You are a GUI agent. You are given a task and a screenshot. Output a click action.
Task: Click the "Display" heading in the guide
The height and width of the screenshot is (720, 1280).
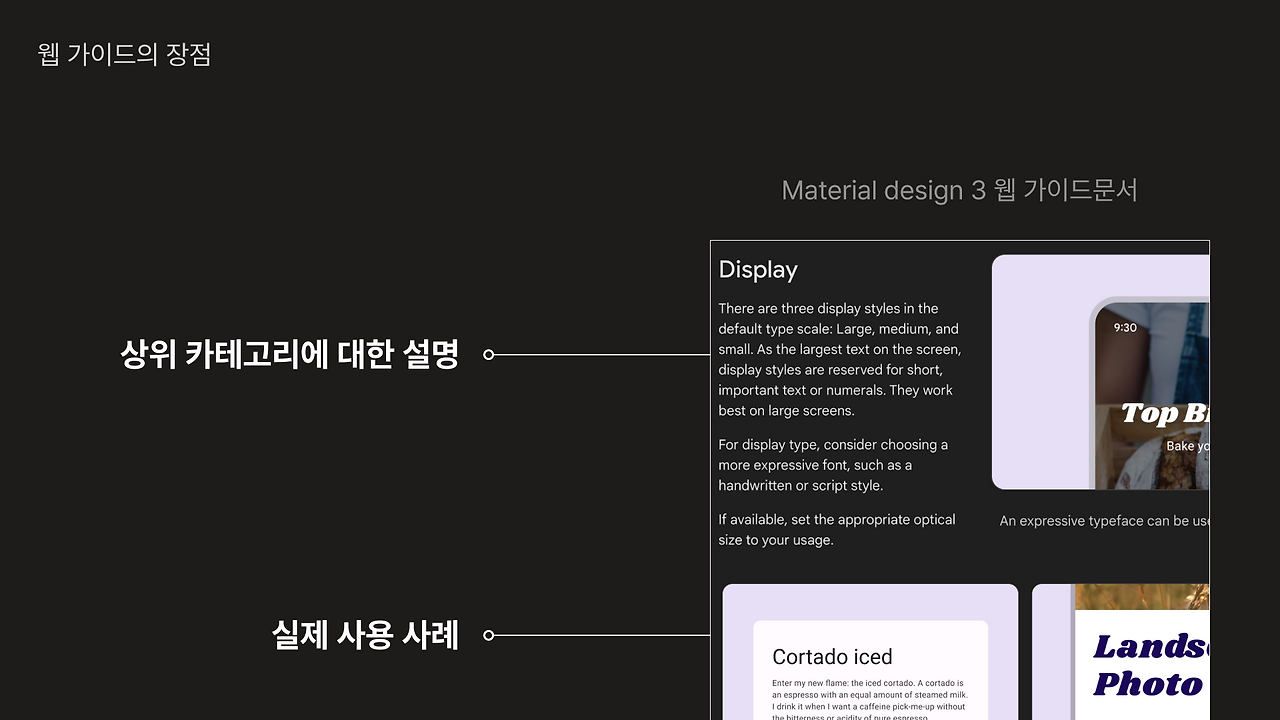(x=758, y=270)
